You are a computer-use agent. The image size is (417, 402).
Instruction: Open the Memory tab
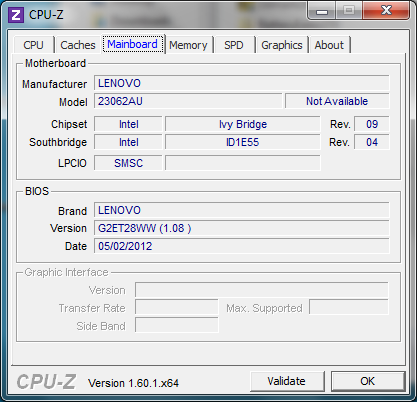[x=188, y=45]
